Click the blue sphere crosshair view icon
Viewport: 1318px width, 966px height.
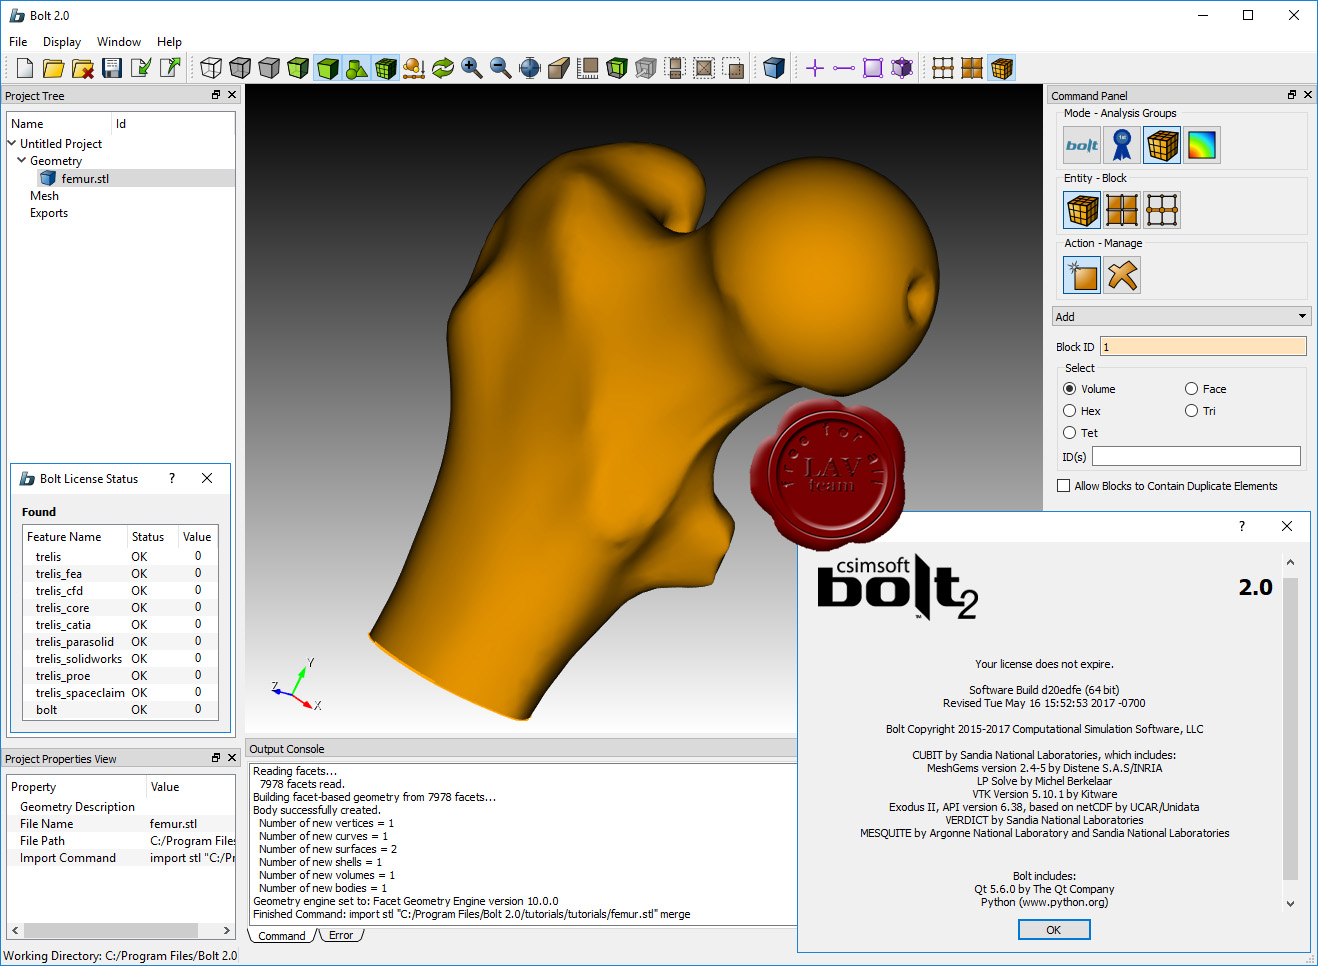(530, 68)
